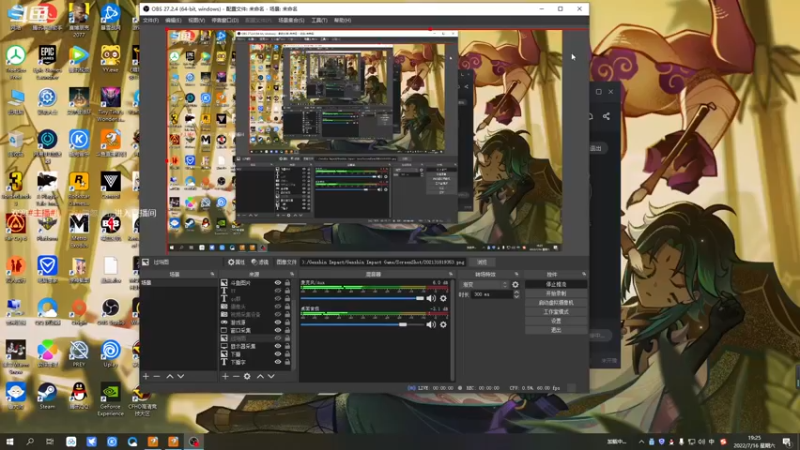
Task: Click the 工作室模式 button
Action: click(556, 312)
